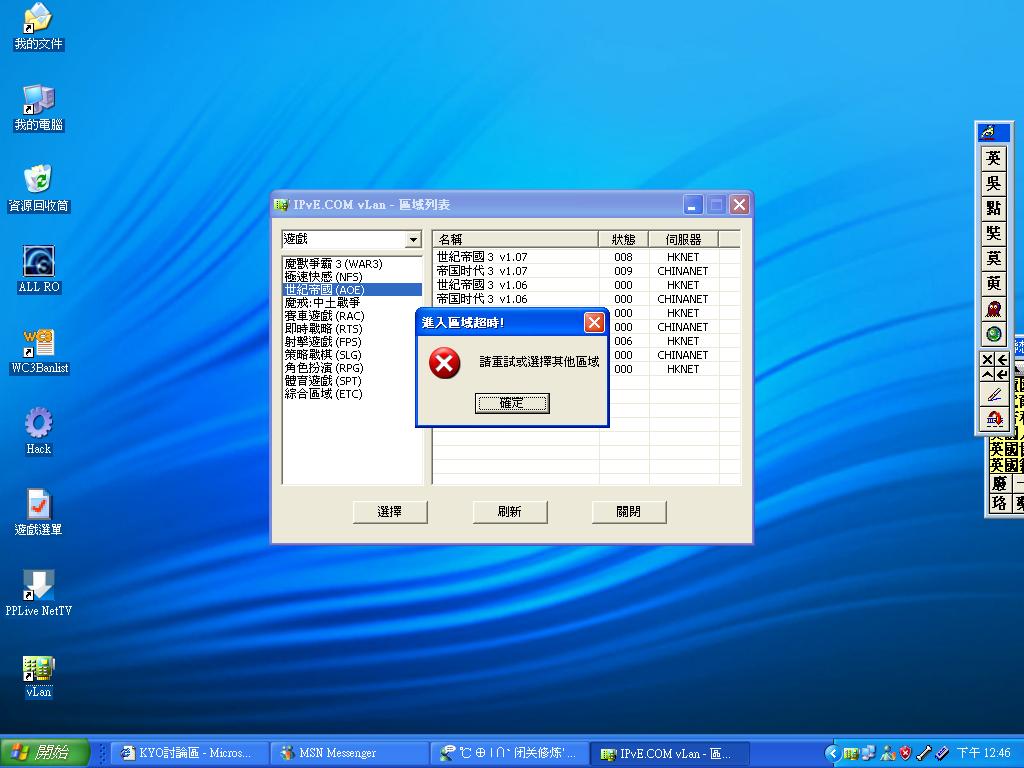Select 魔獸爭霸 3 (WAR3) in the game list
The image size is (1024, 768).
(x=333, y=264)
